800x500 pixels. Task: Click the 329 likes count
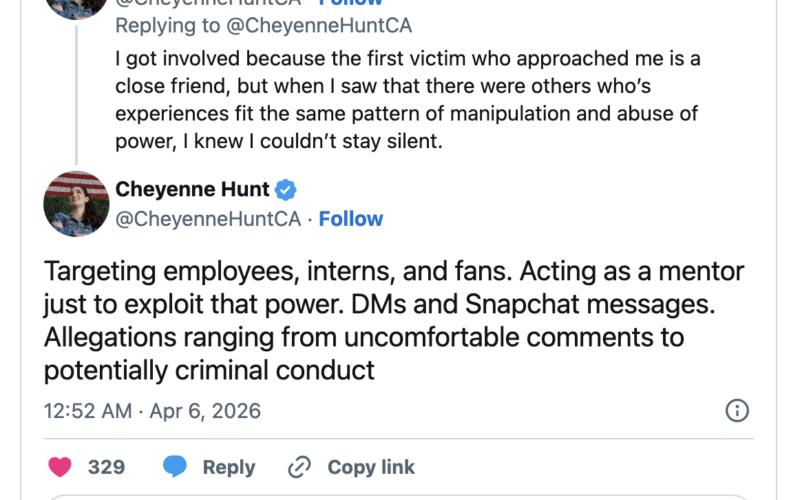pyautogui.click(x=106, y=467)
